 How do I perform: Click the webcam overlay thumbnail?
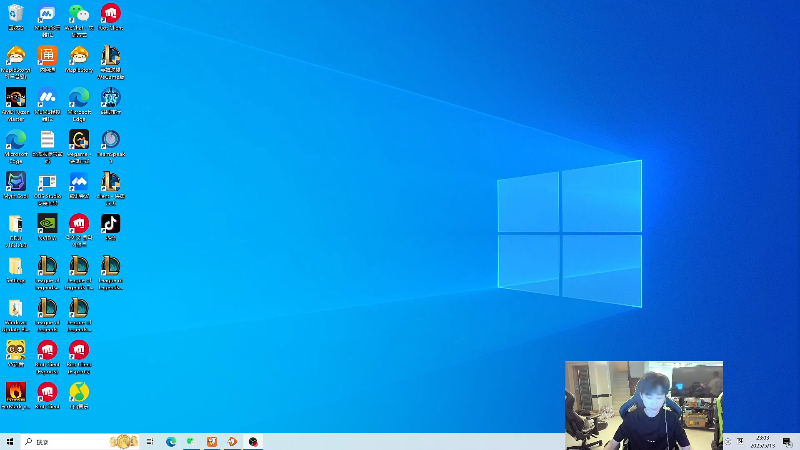[x=644, y=405]
